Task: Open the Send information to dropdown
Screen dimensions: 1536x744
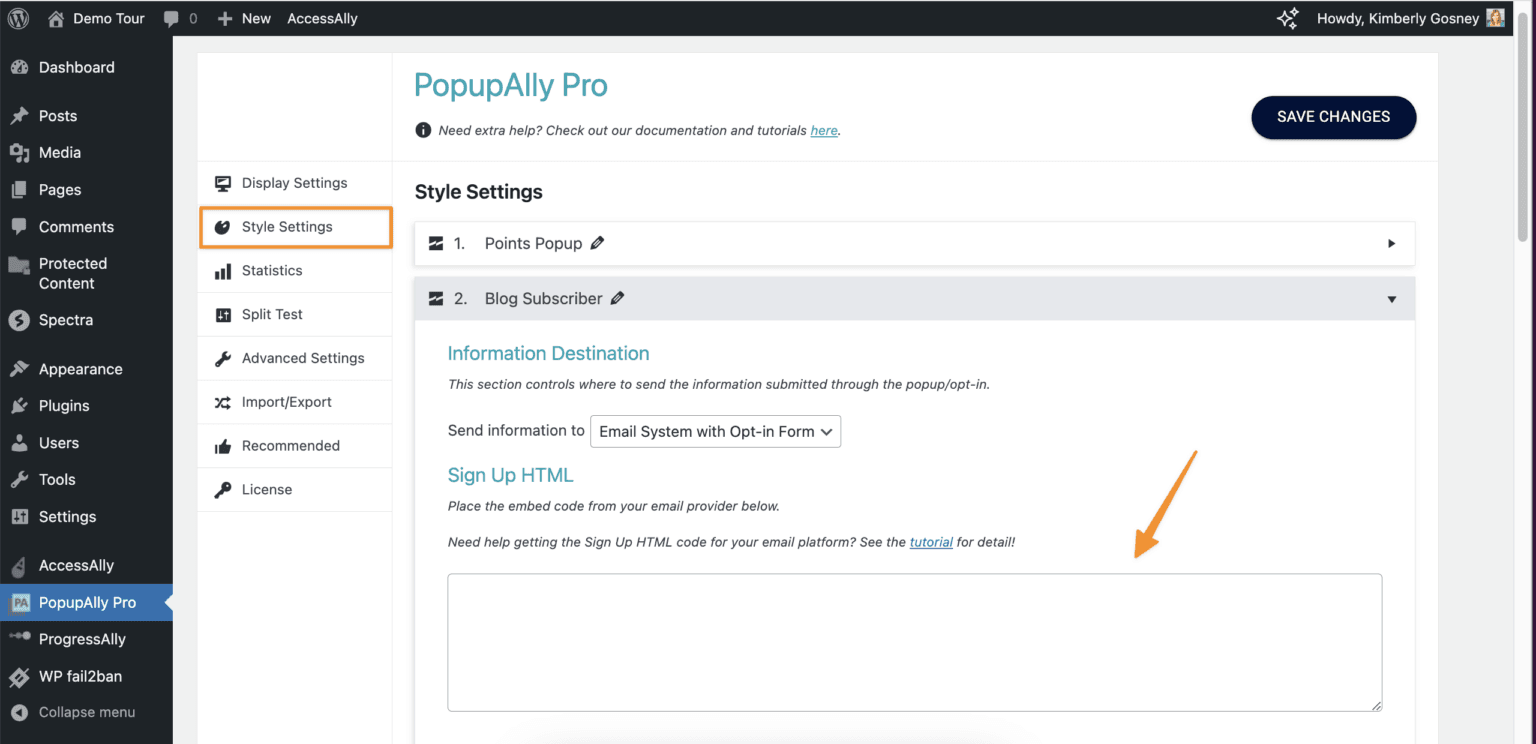Action: (714, 431)
